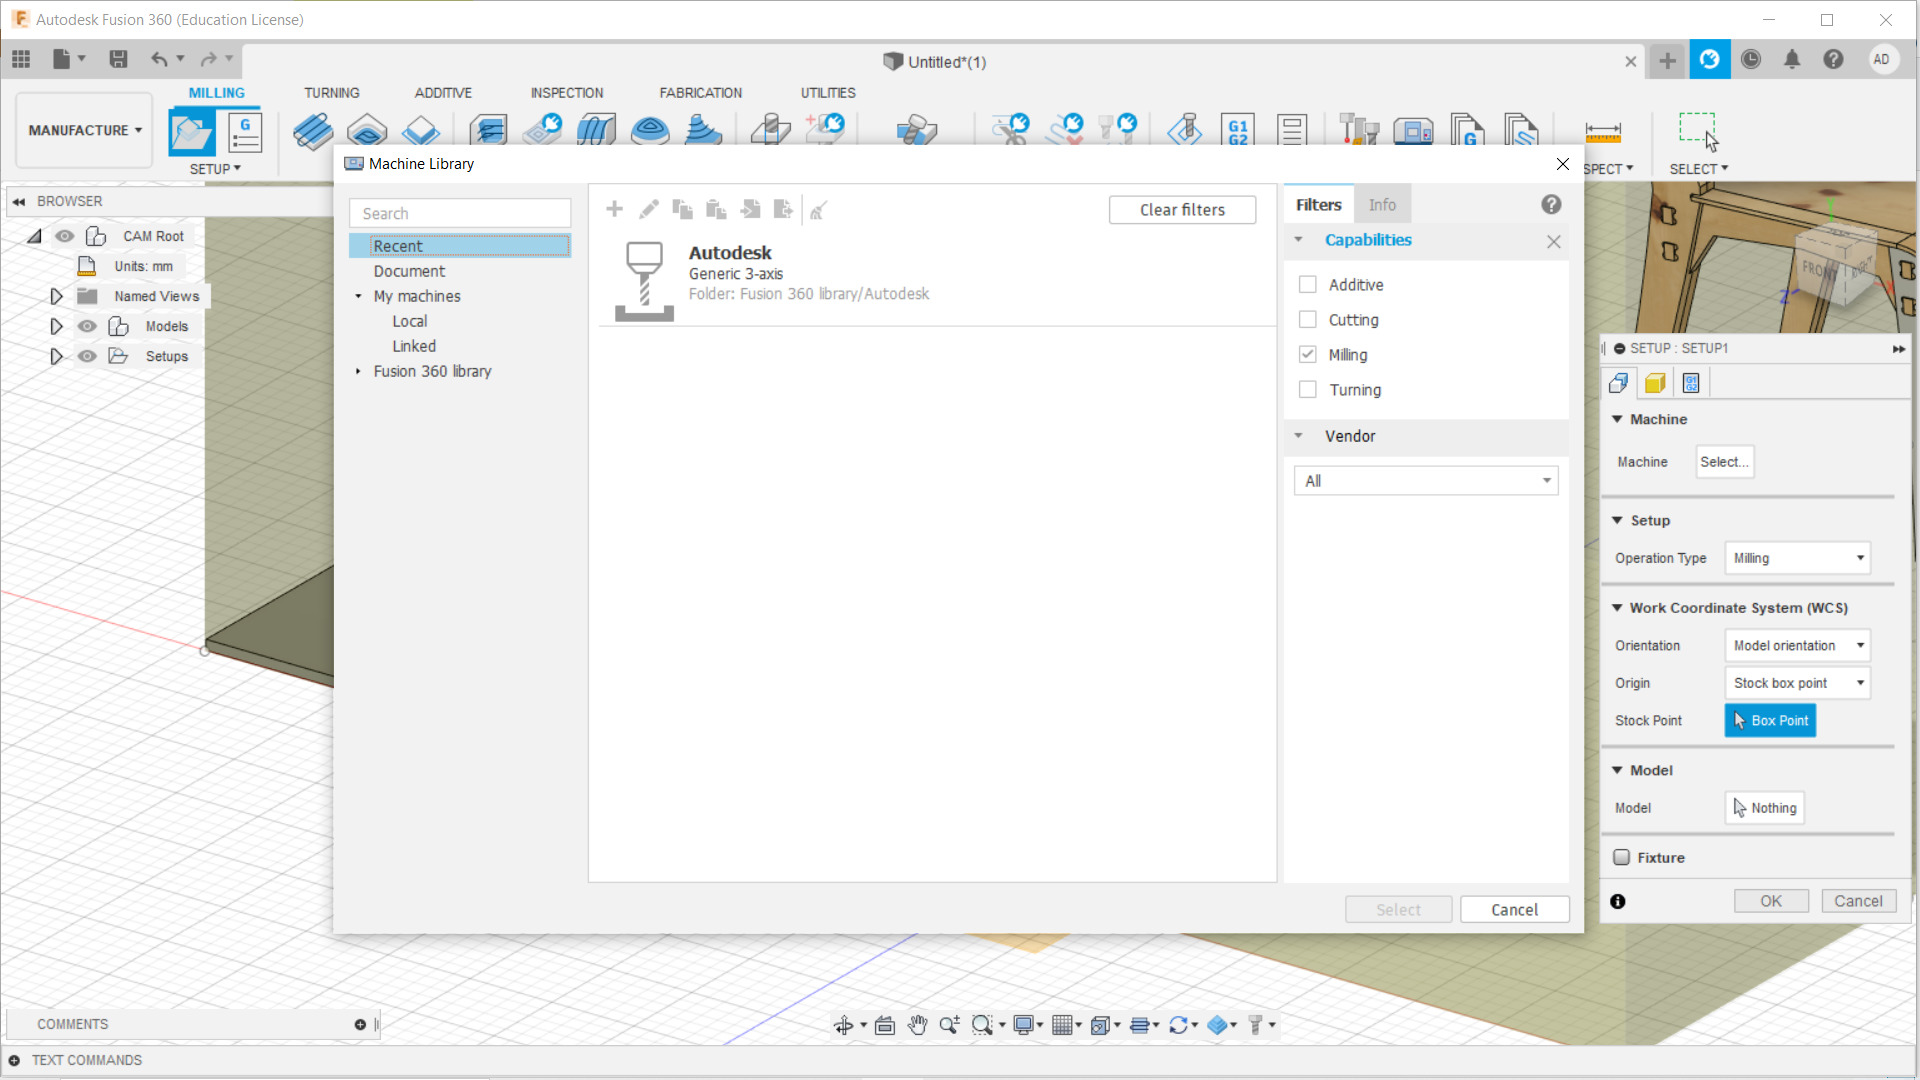The image size is (1920, 1080).
Task: Click the Box Point stock point button
Action: point(1770,721)
